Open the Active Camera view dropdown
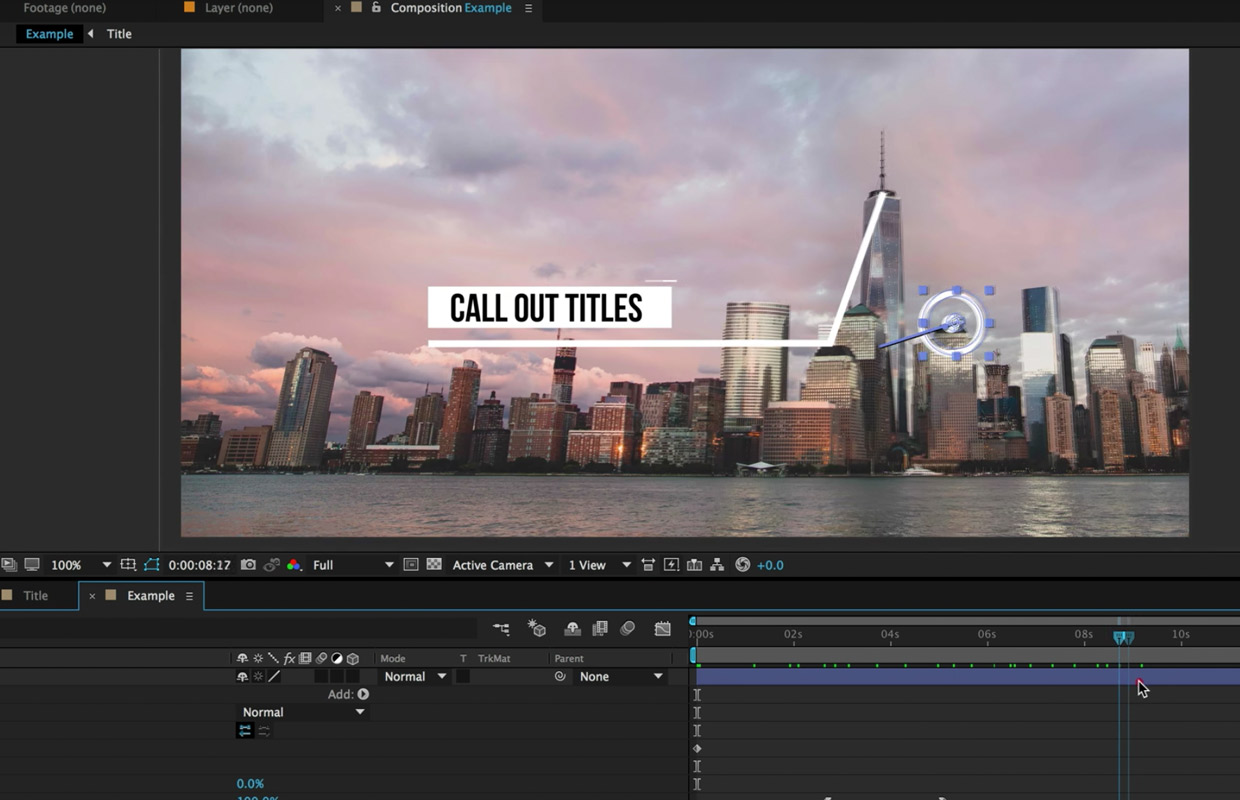This screenshot has height=800, width=1240. tap(502, 565)
